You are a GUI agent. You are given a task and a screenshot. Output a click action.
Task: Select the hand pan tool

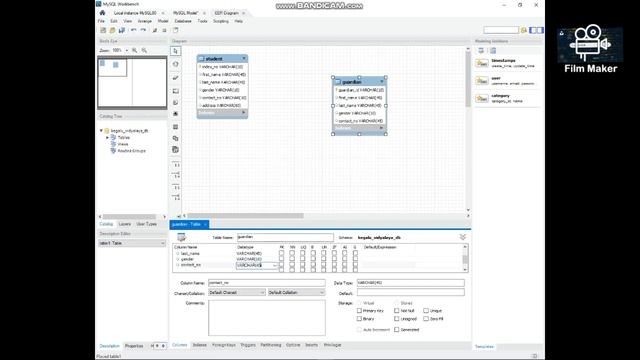[x=176, y=64]
